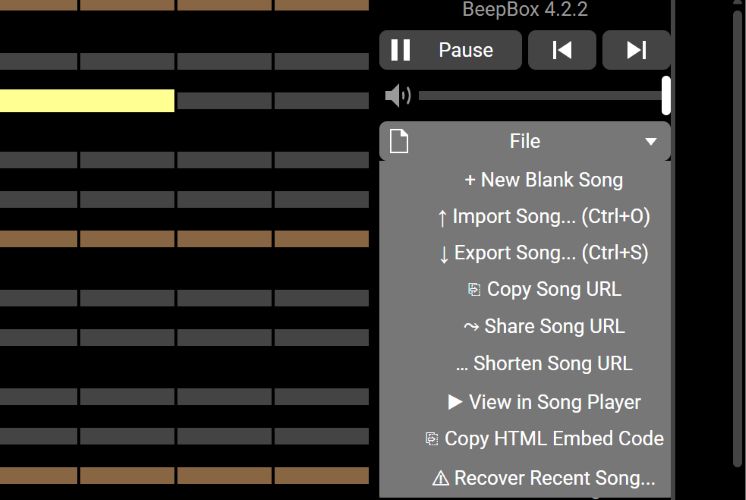Click the yellow note in pattern editor

[87, 100]
